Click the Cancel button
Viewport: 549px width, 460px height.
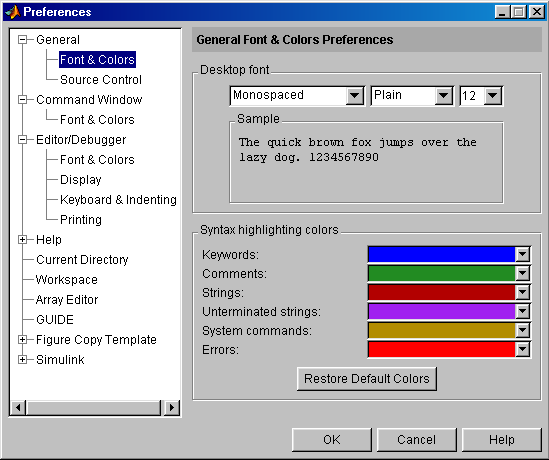click(417, 440)
